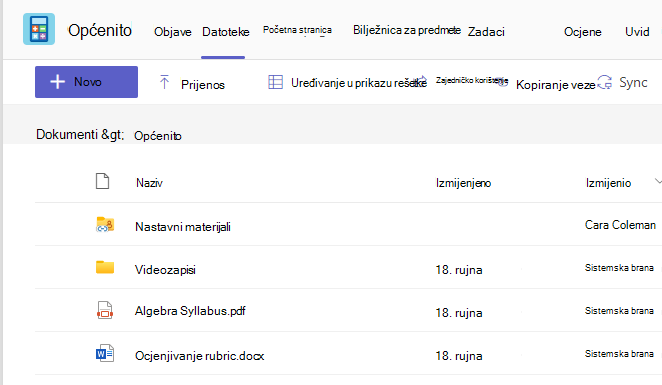The image size is (662, 385).
Task: Click Kopiranje veze
Action: tap(555, 85)
